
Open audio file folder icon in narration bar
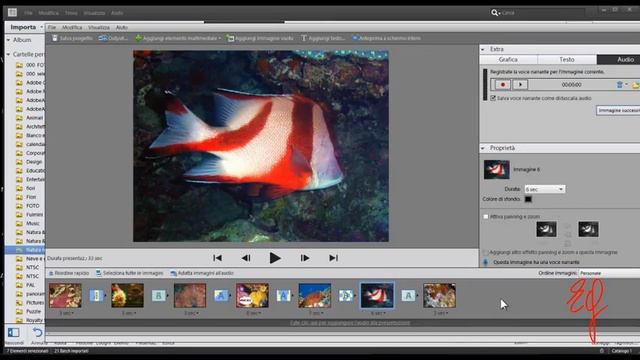[x=635, y=85]
